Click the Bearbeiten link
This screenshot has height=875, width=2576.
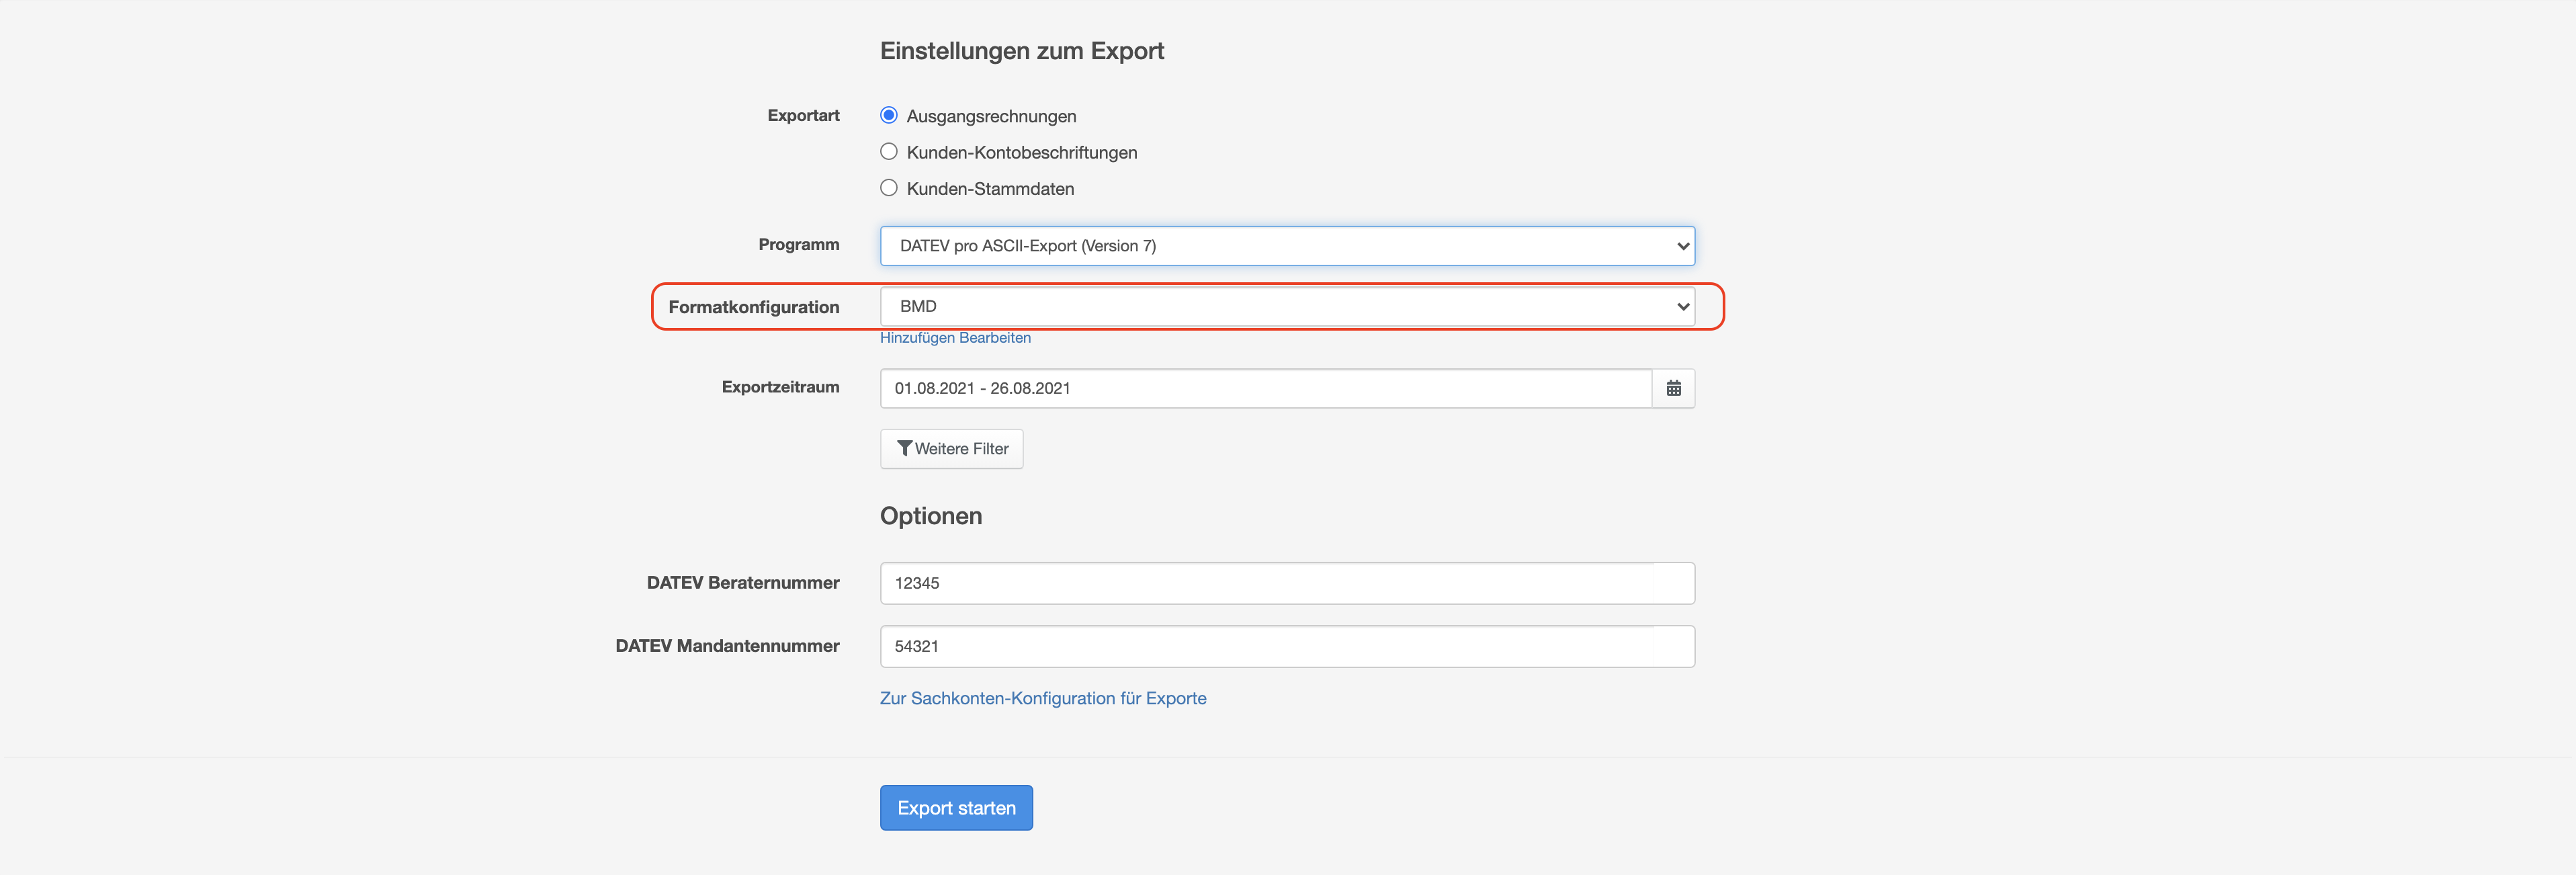[995, 338]
